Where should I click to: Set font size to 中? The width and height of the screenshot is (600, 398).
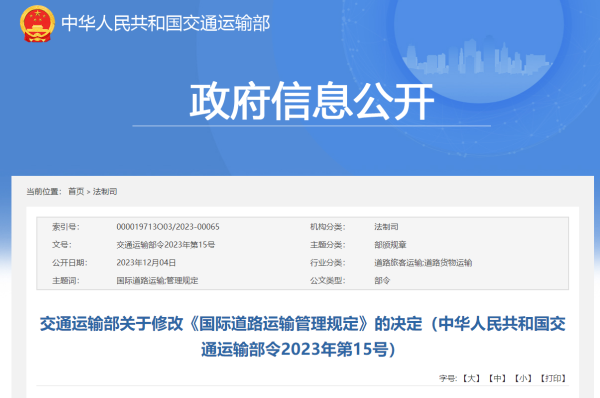497,378
